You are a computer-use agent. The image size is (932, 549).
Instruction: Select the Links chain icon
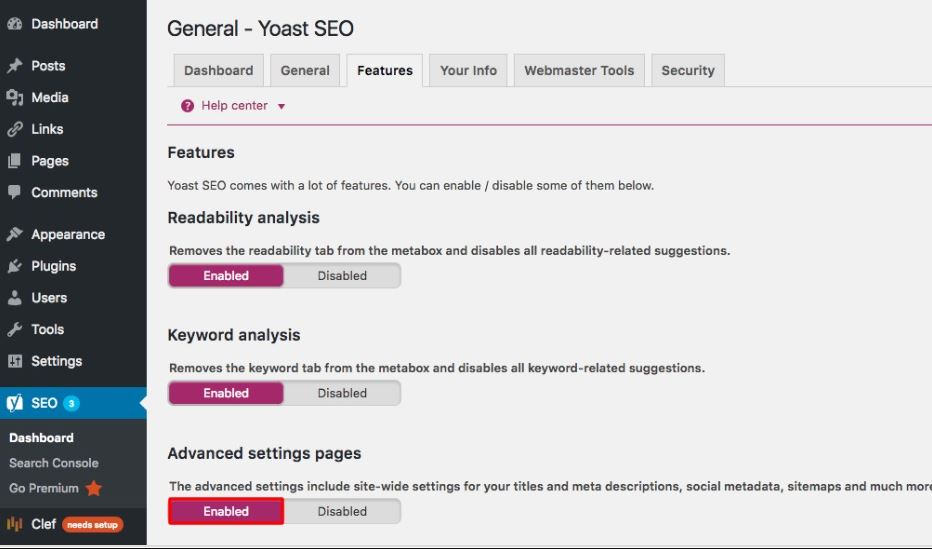tap(14, 129)
